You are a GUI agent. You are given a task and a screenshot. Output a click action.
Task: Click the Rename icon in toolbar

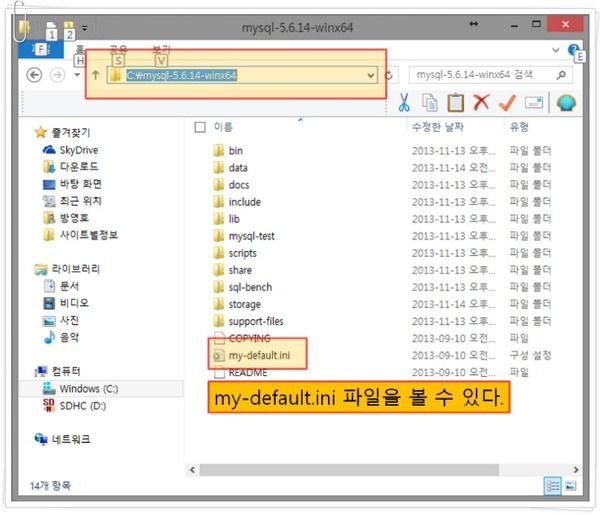pyautogui.click(x=534, y=103)
